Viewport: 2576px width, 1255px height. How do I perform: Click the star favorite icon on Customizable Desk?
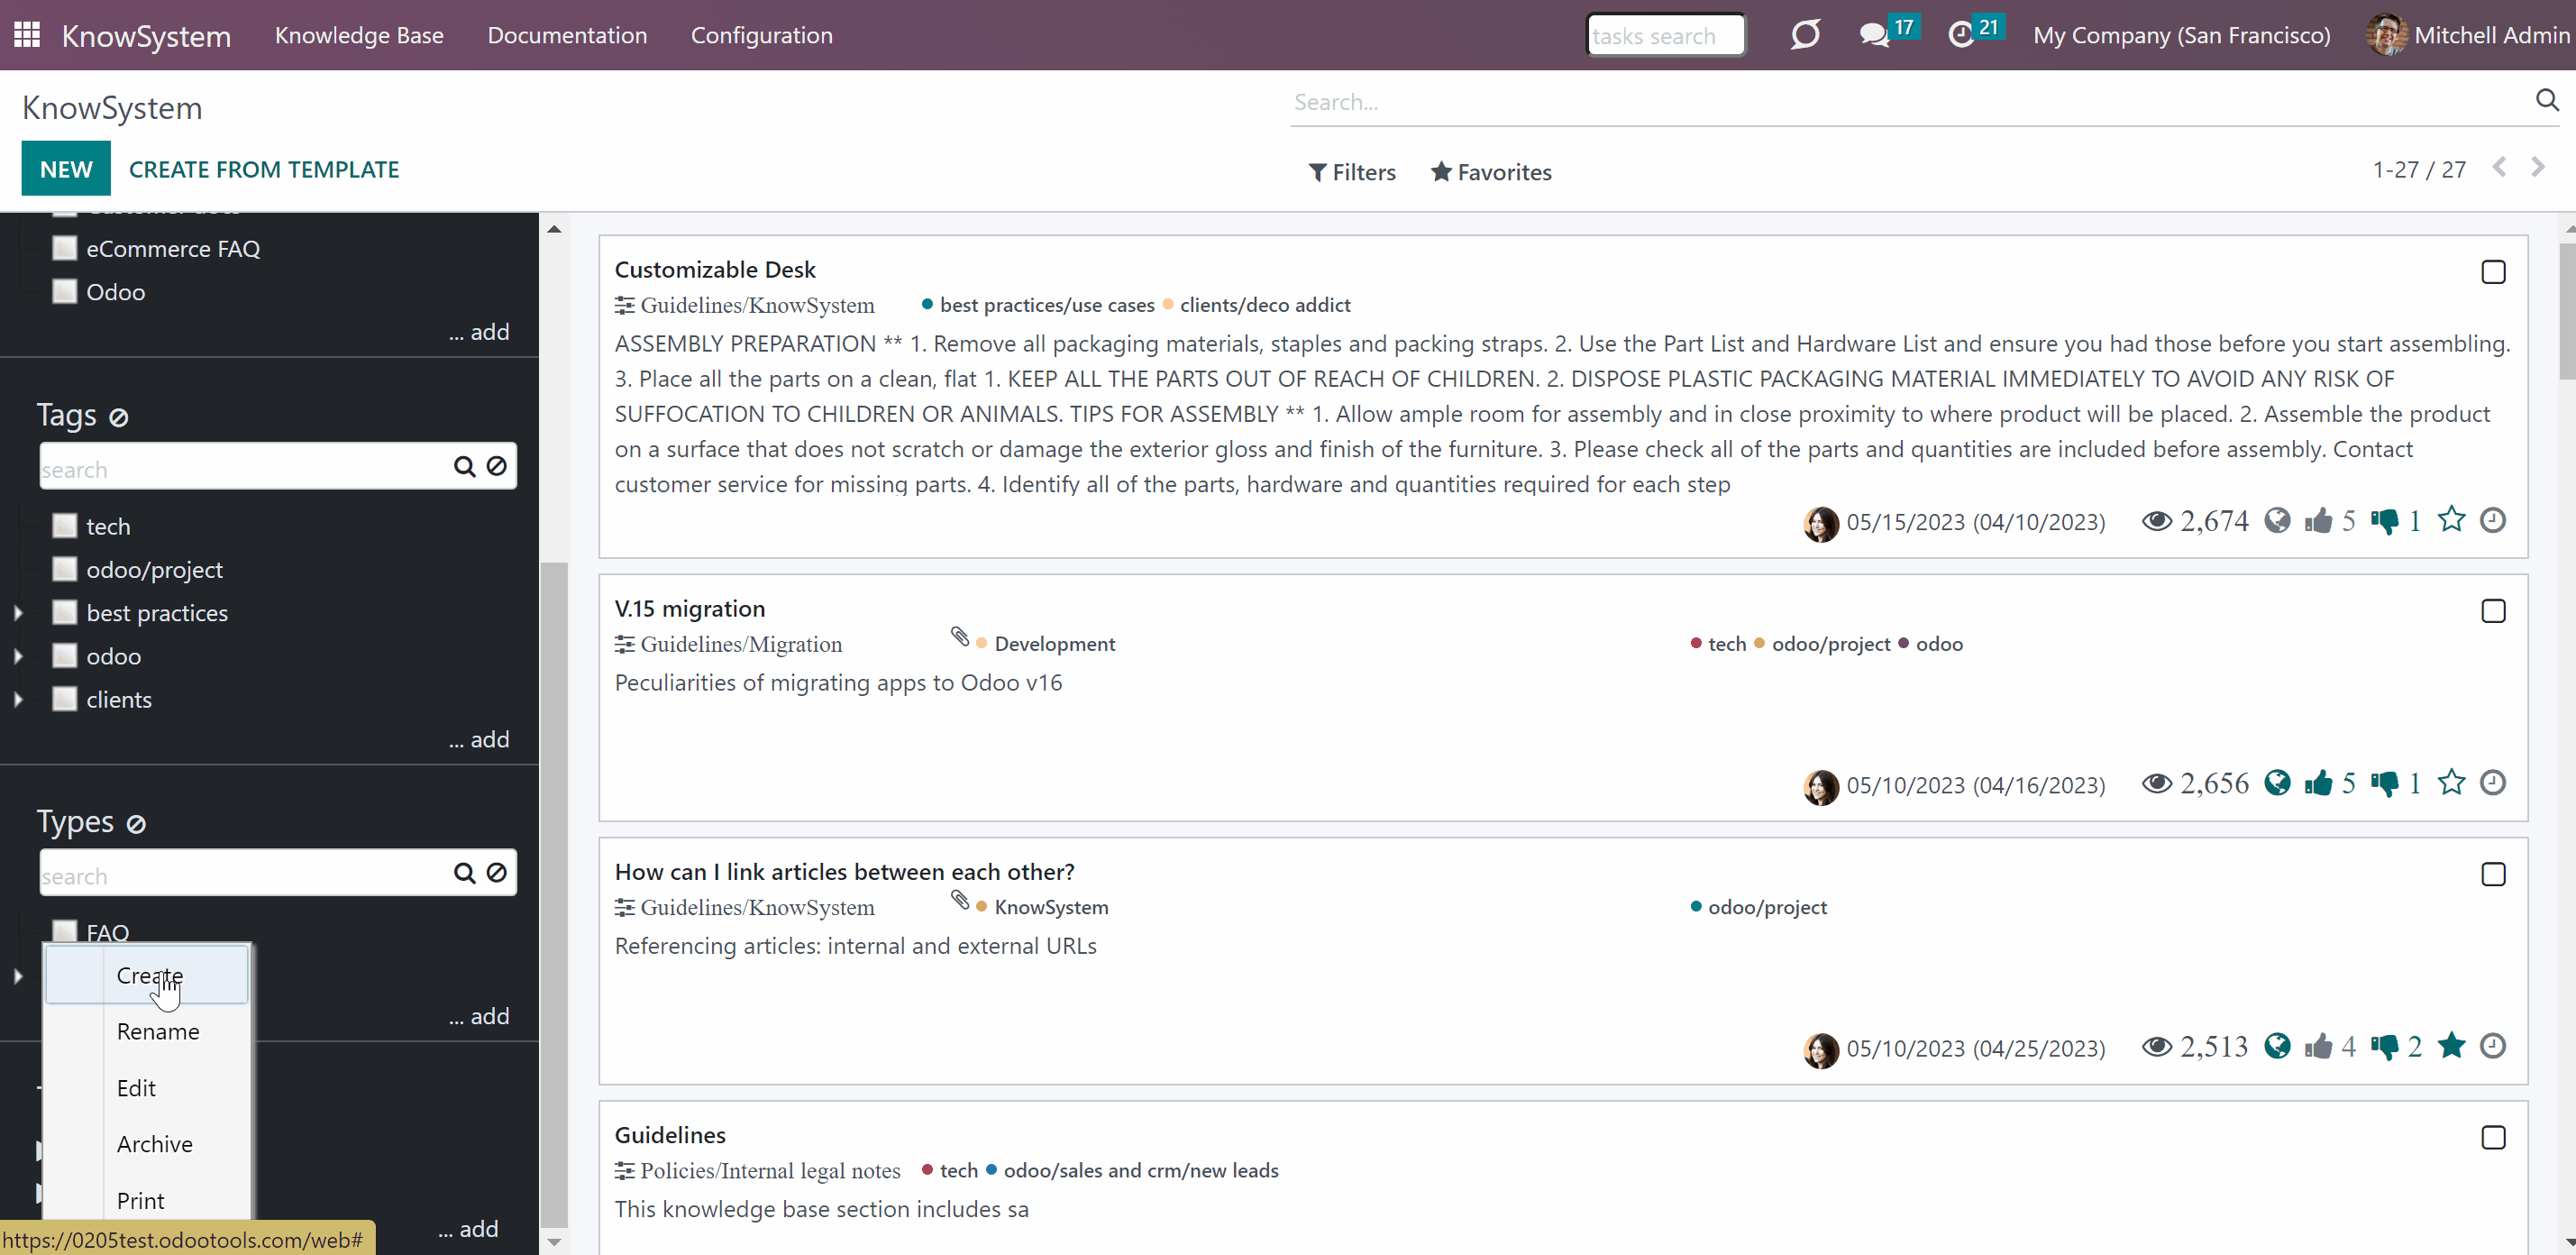[x=2451, y=520]
